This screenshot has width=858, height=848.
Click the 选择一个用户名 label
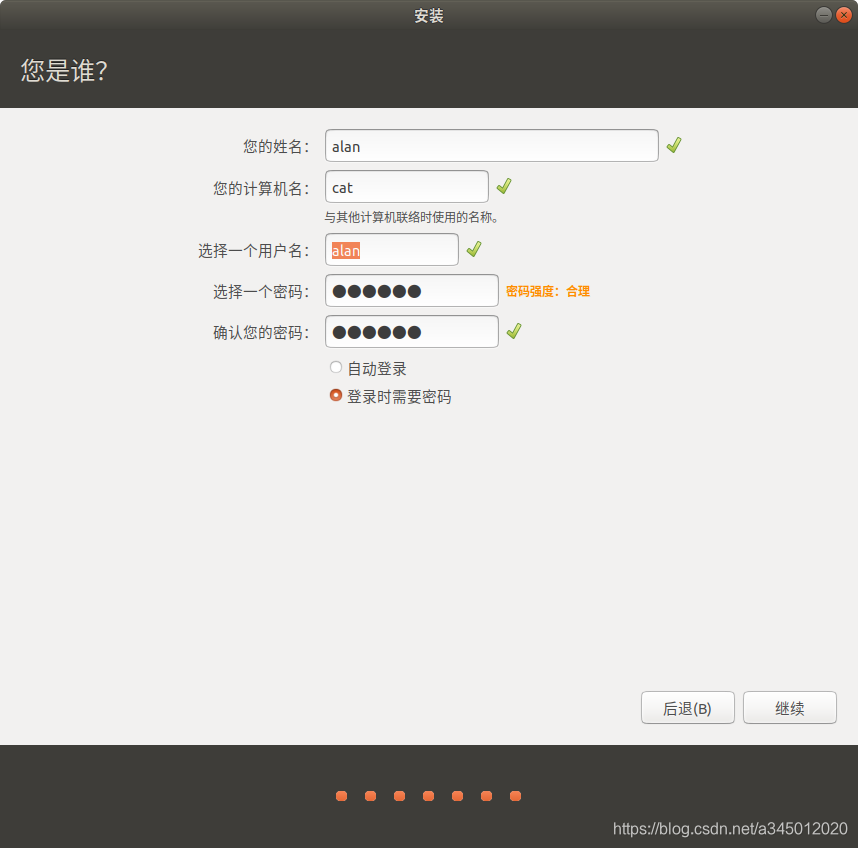254,251
